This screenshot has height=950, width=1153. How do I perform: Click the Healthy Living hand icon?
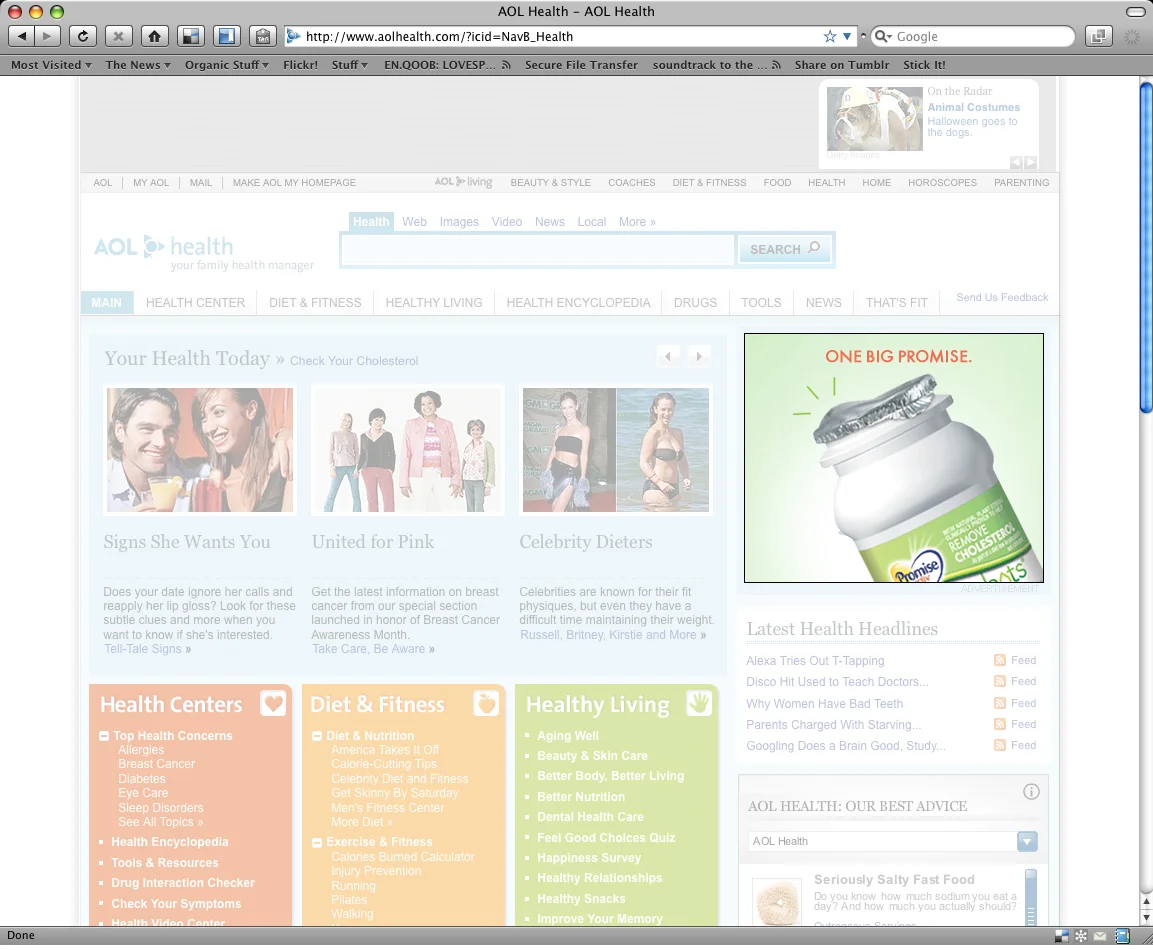(x=699, y=703)
